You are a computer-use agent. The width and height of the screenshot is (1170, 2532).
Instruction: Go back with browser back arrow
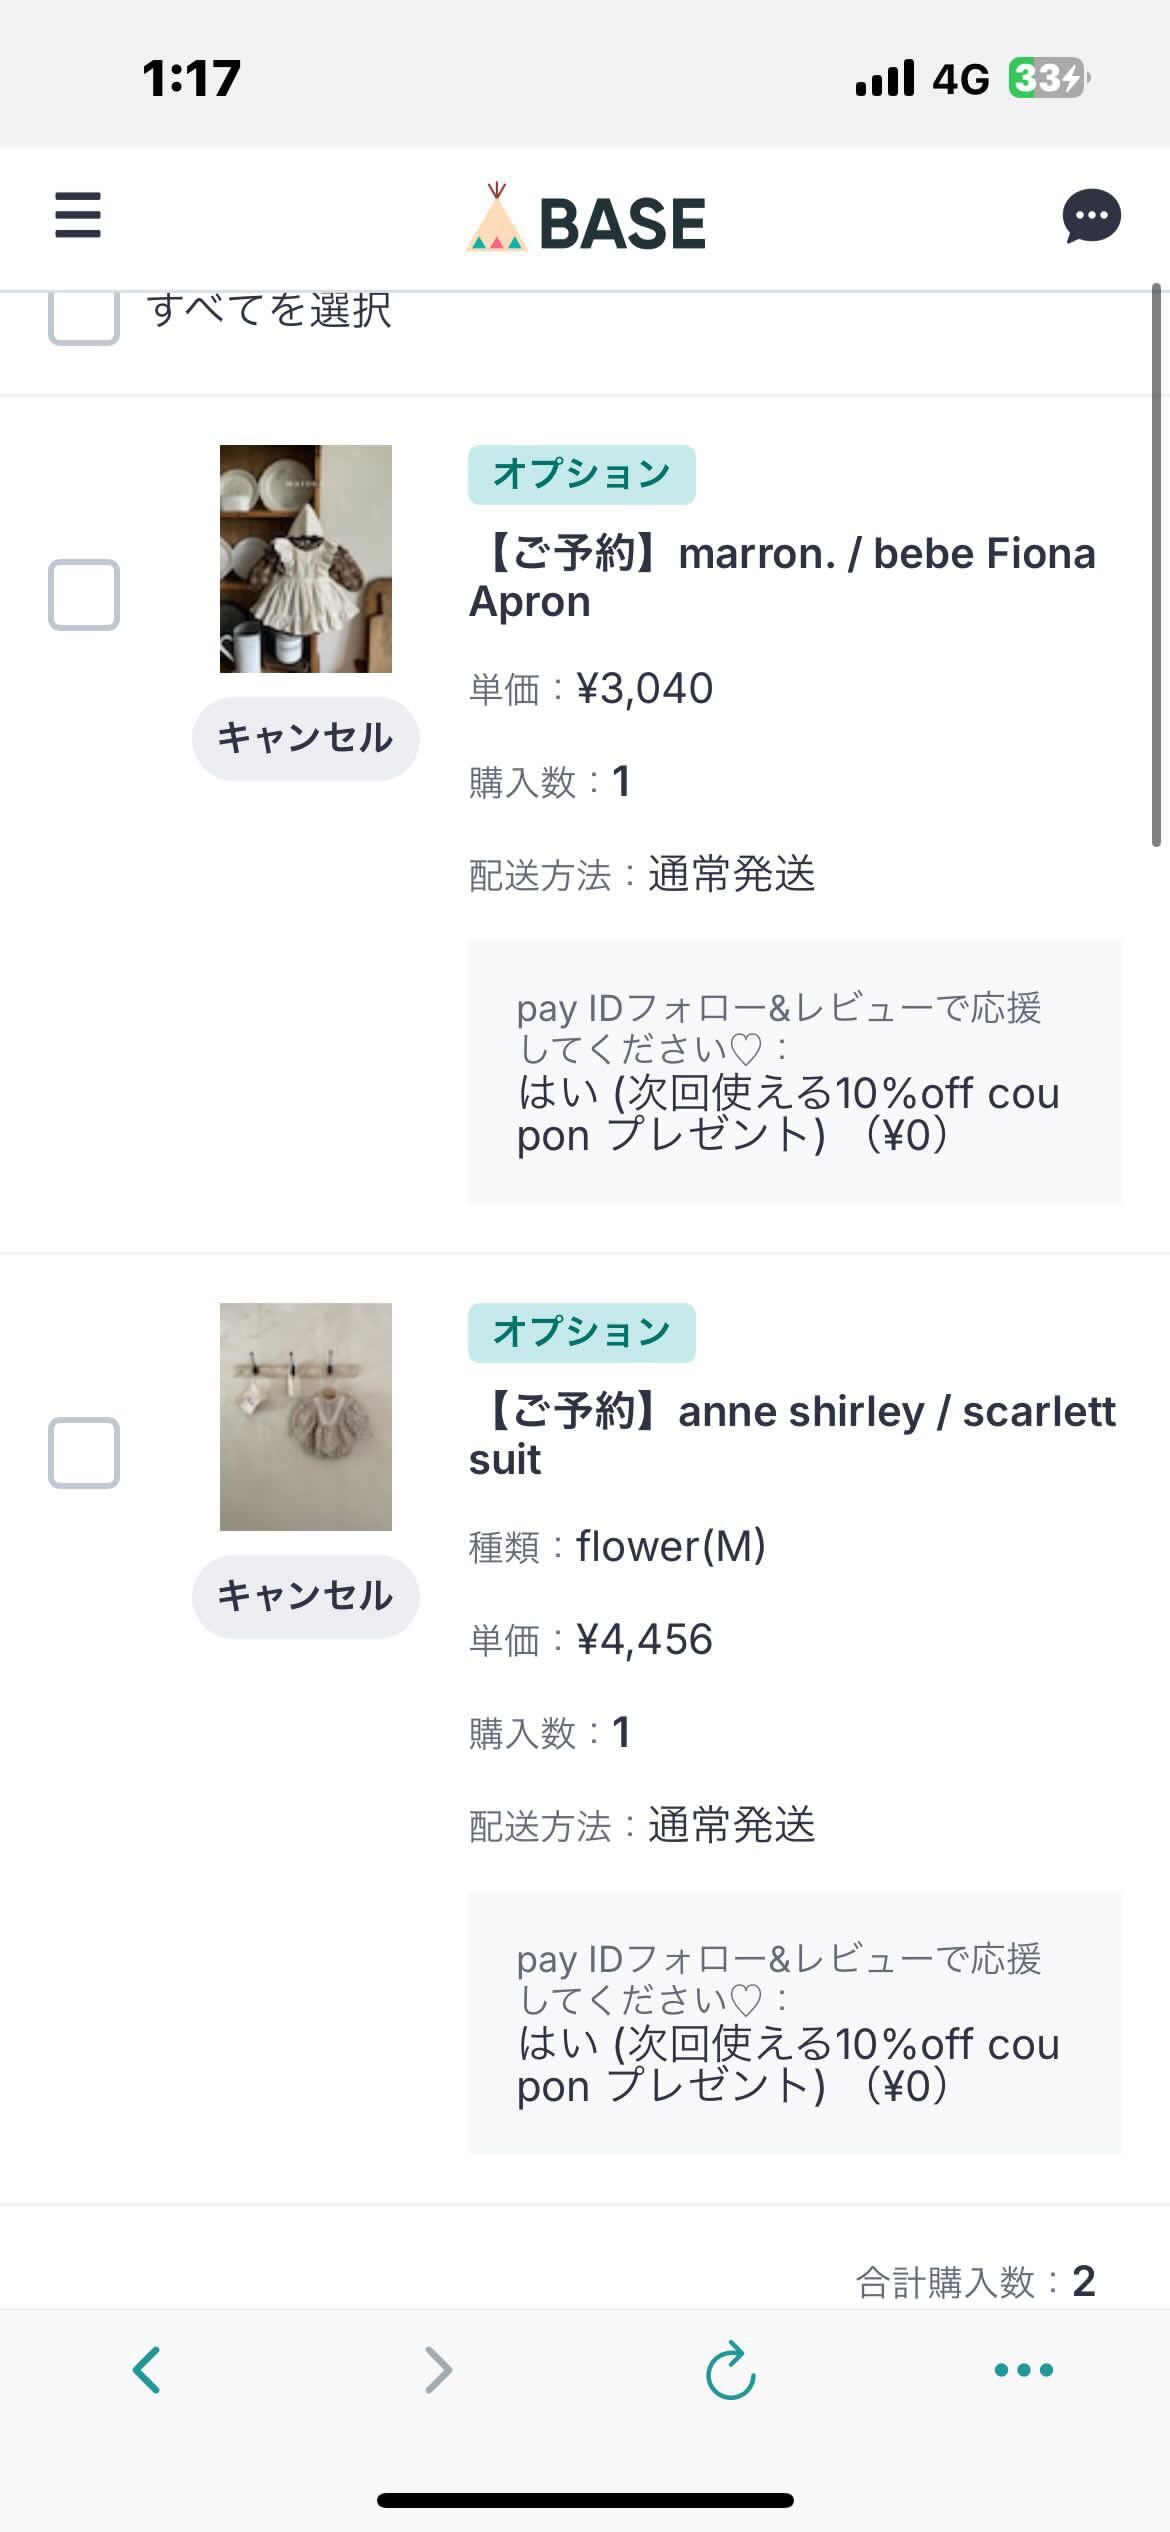tap(147, 2369)
